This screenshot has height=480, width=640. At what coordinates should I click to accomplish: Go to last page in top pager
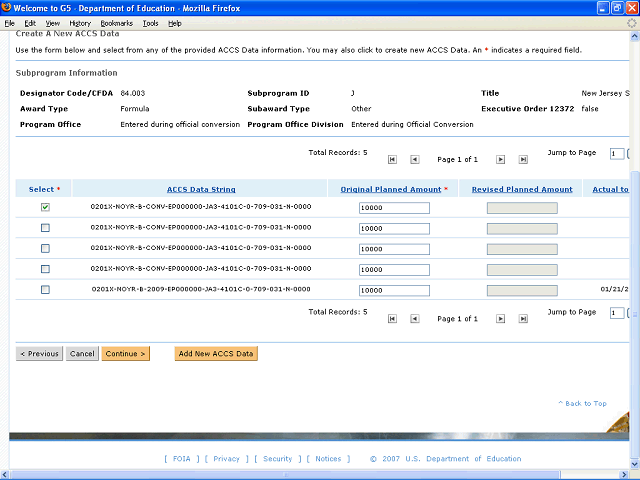point(523,160)
